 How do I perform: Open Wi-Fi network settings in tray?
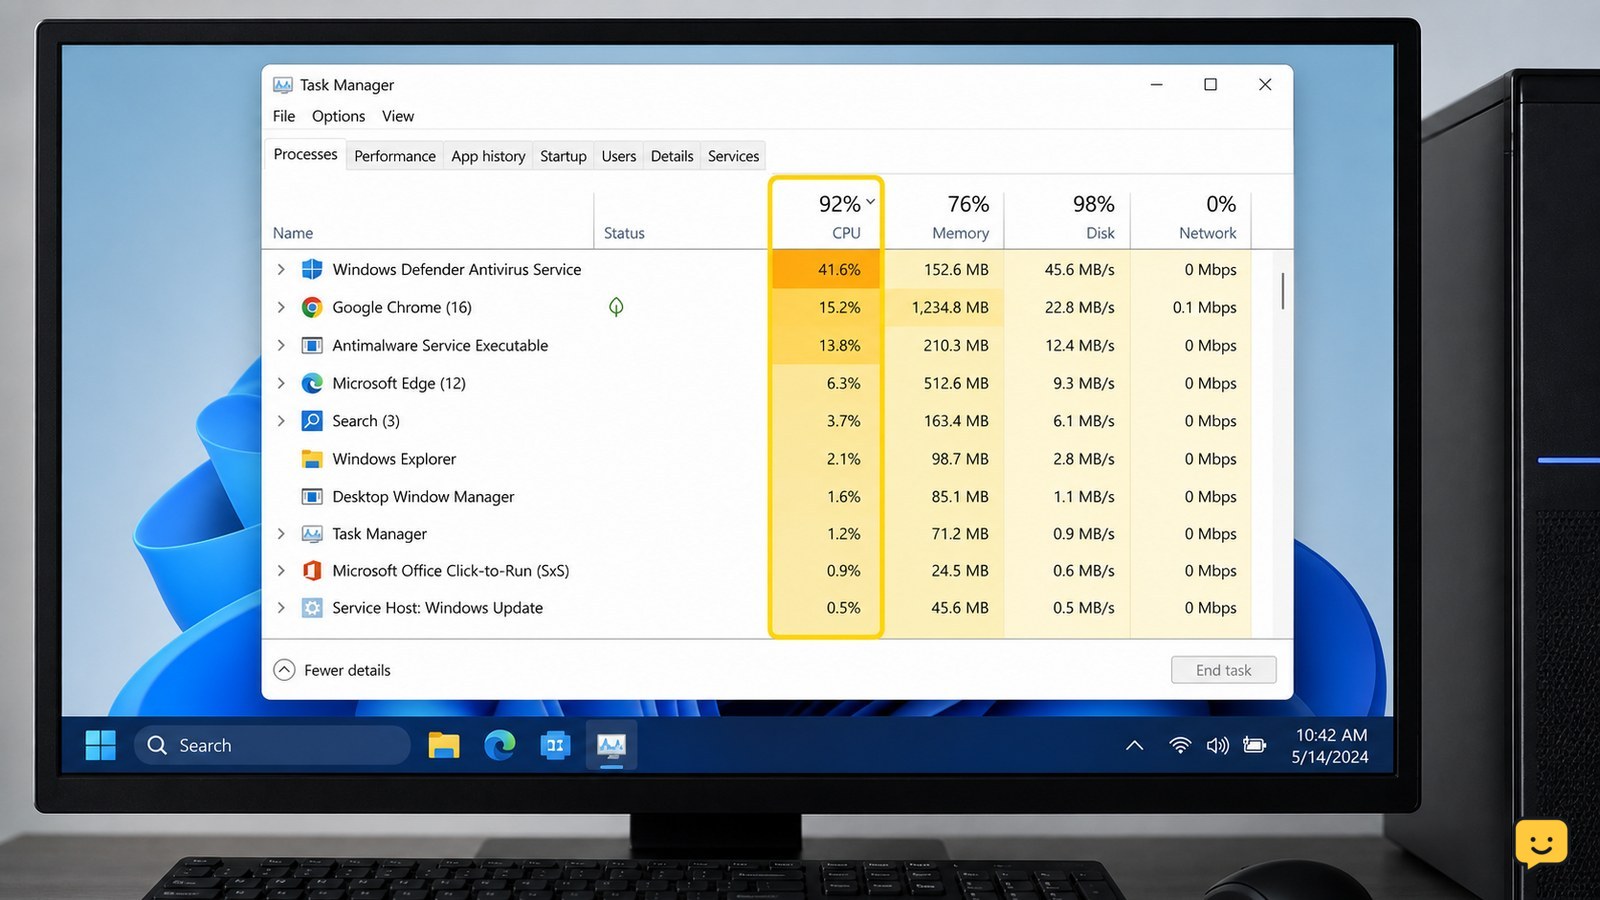tap(1180, 745)
